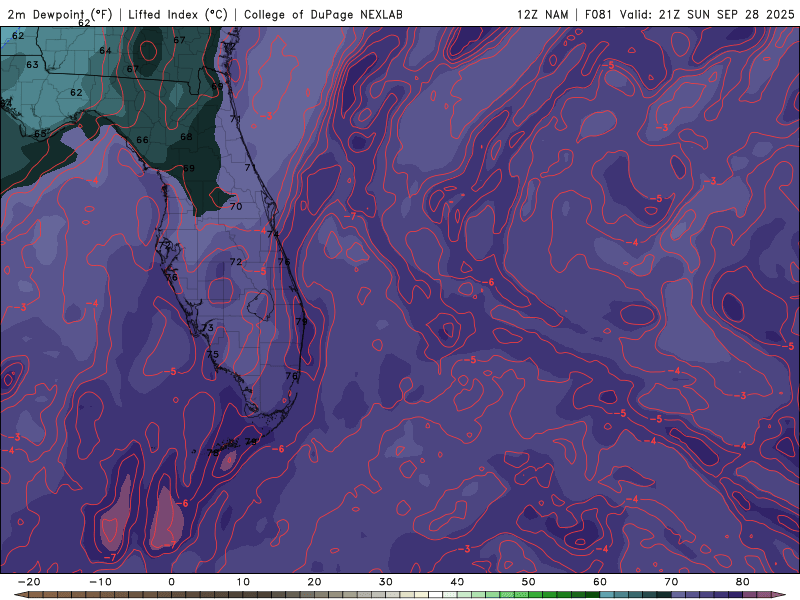Click the 'F081' forecast hour label
Screen dimensions: 800x600
pyautogui.click(x=598, y=14)
